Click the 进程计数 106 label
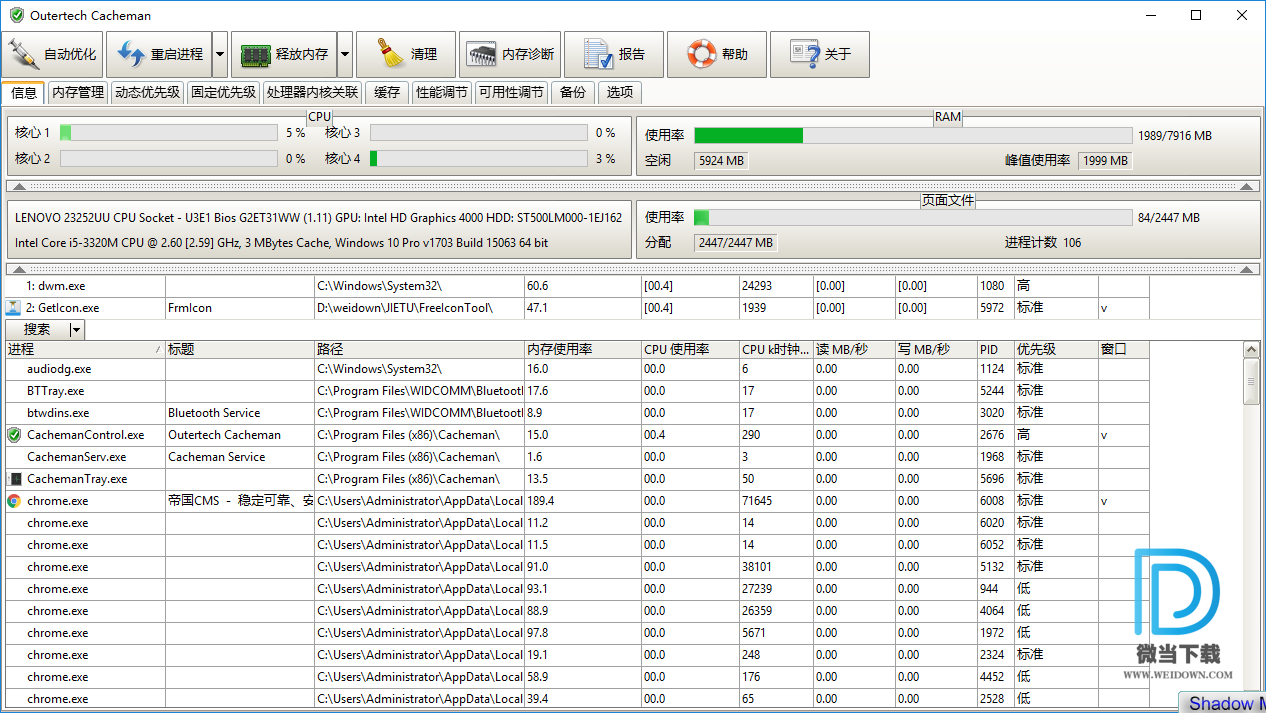The height and width of the screenshot is (713, 1266). tap(1042, 242)
